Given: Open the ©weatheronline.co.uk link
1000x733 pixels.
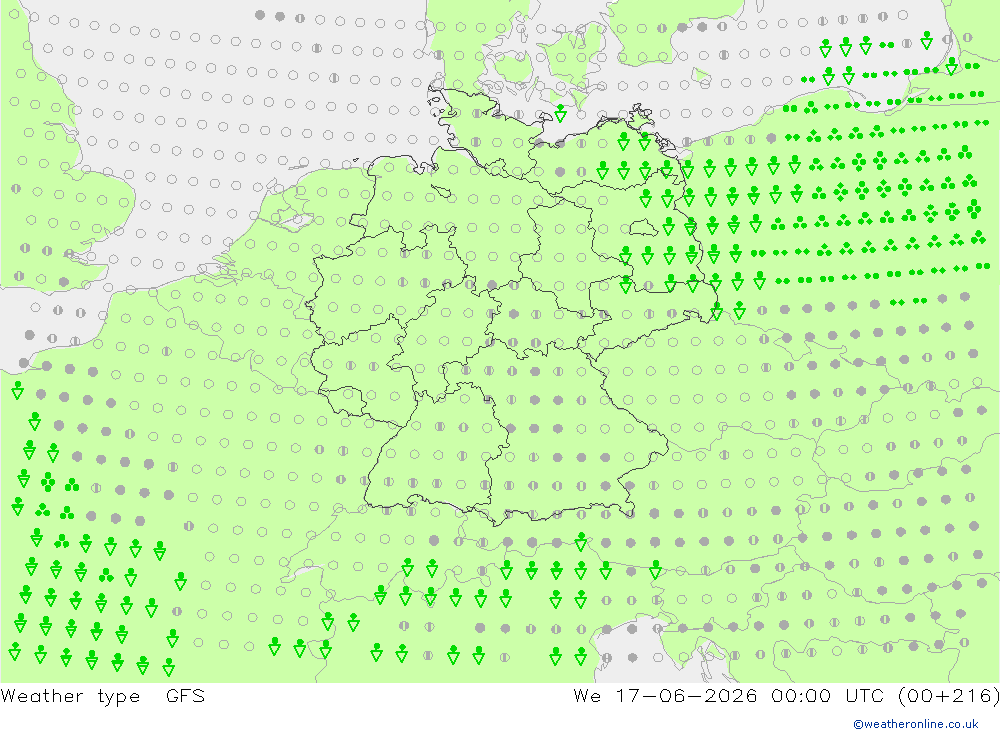Looking at the screenshot, I should [x=916, y=724].
